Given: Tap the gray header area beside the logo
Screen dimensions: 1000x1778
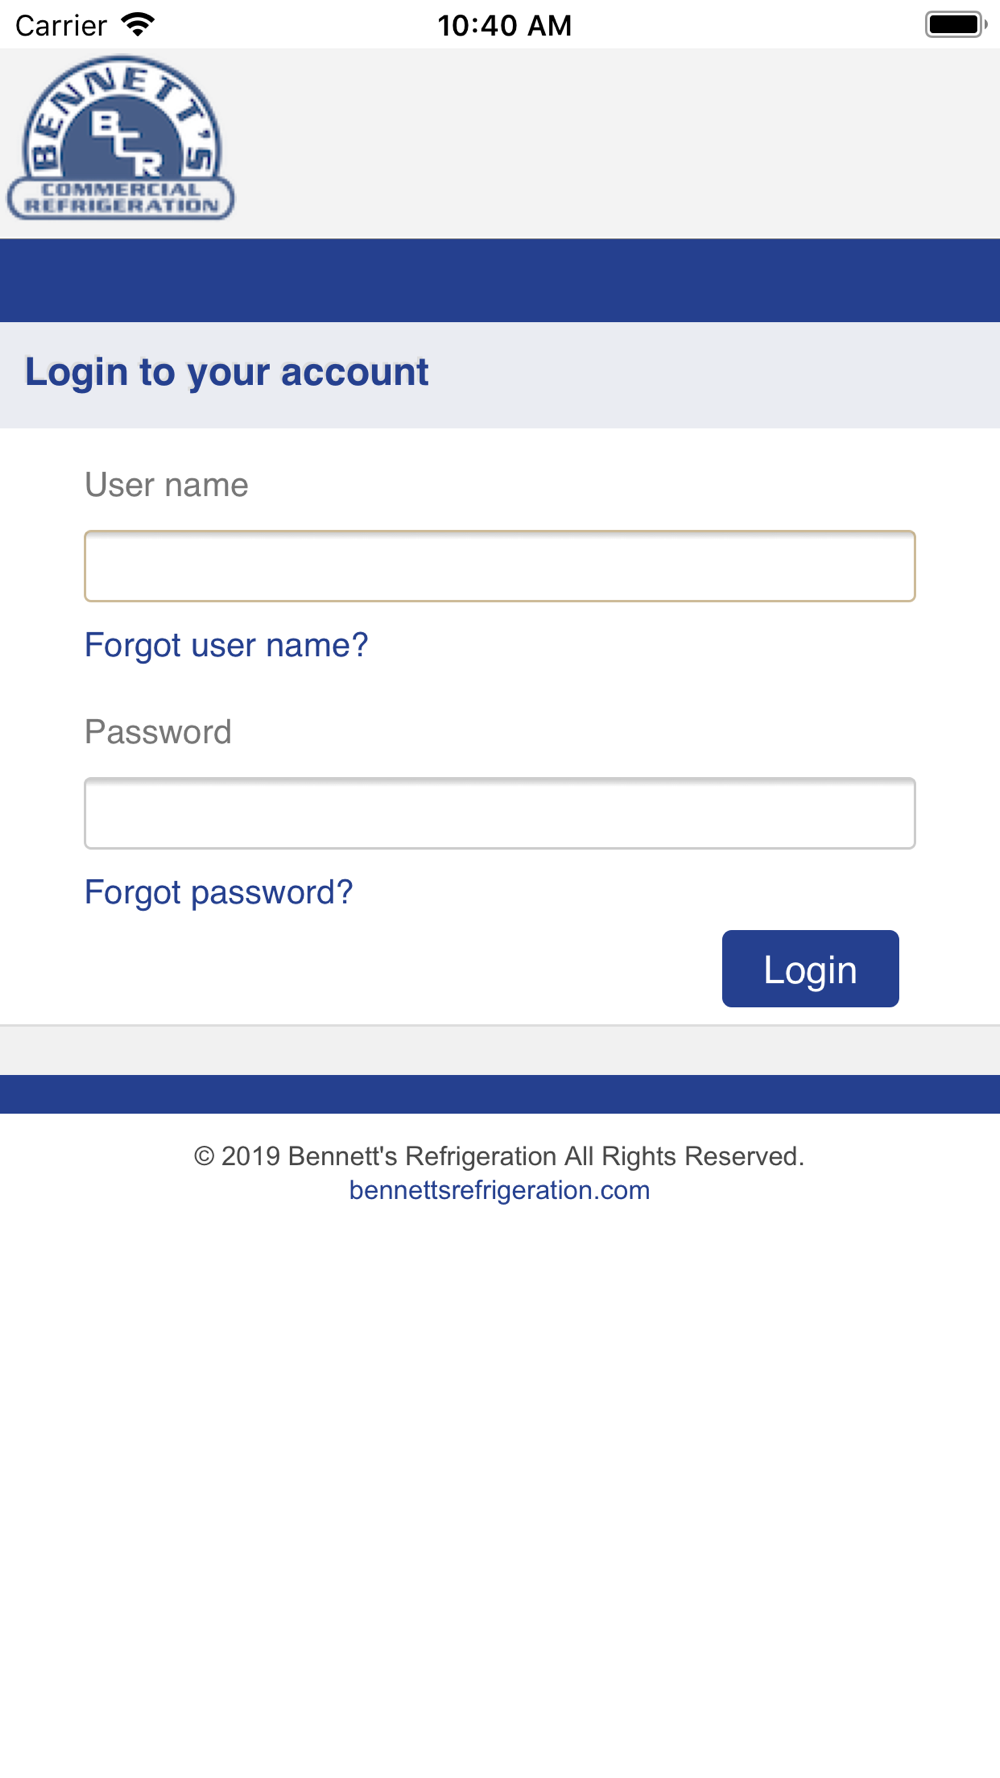Looking at the screenshot, I should [x=620, y=143].
